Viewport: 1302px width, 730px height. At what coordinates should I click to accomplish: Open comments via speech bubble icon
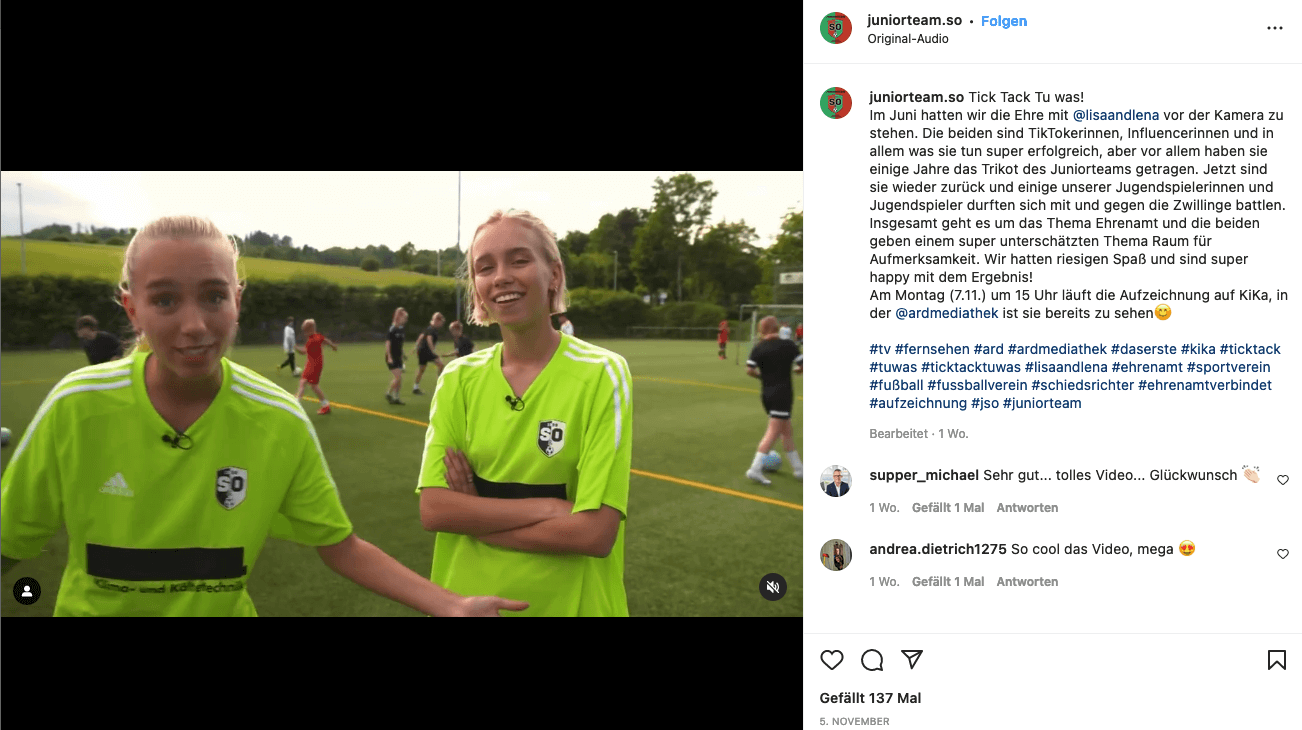coord(872,660)
